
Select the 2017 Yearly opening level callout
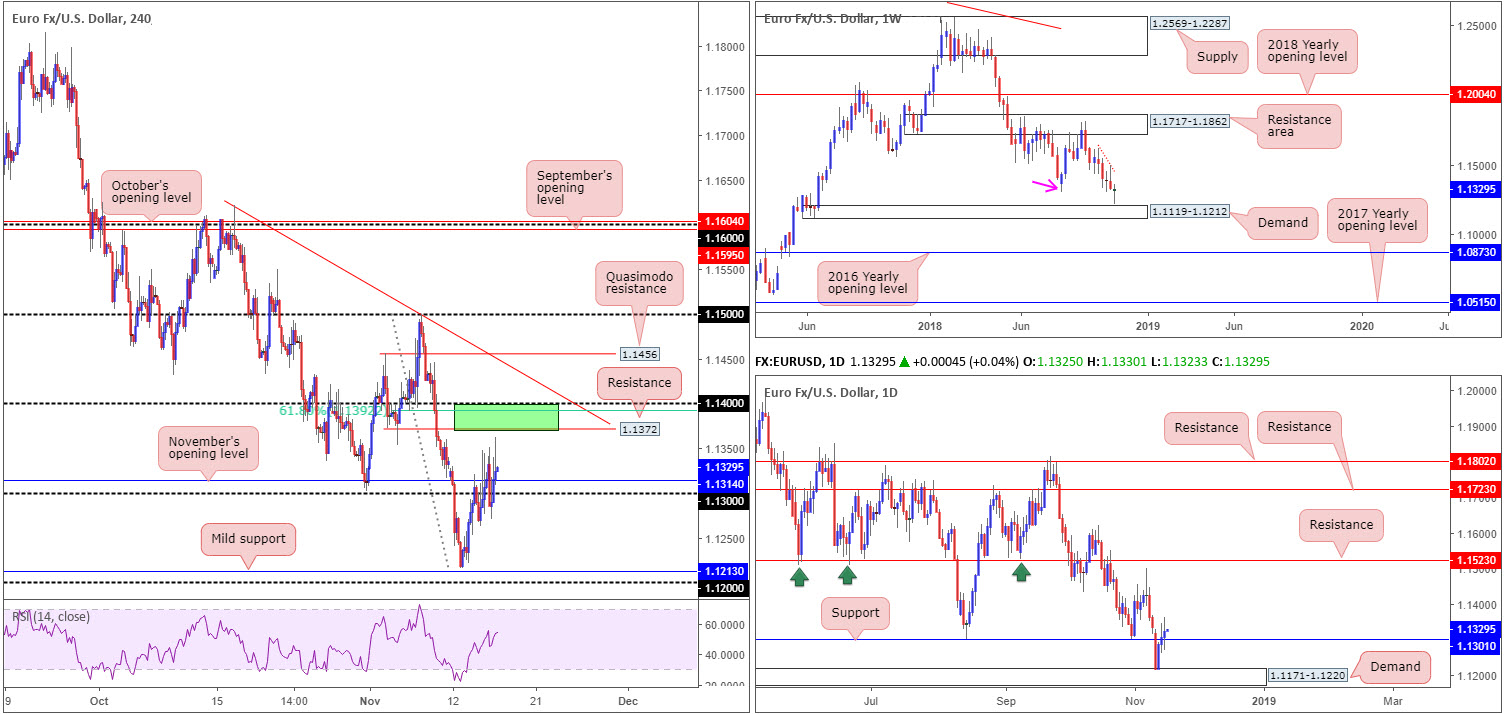coord(1375,221)
